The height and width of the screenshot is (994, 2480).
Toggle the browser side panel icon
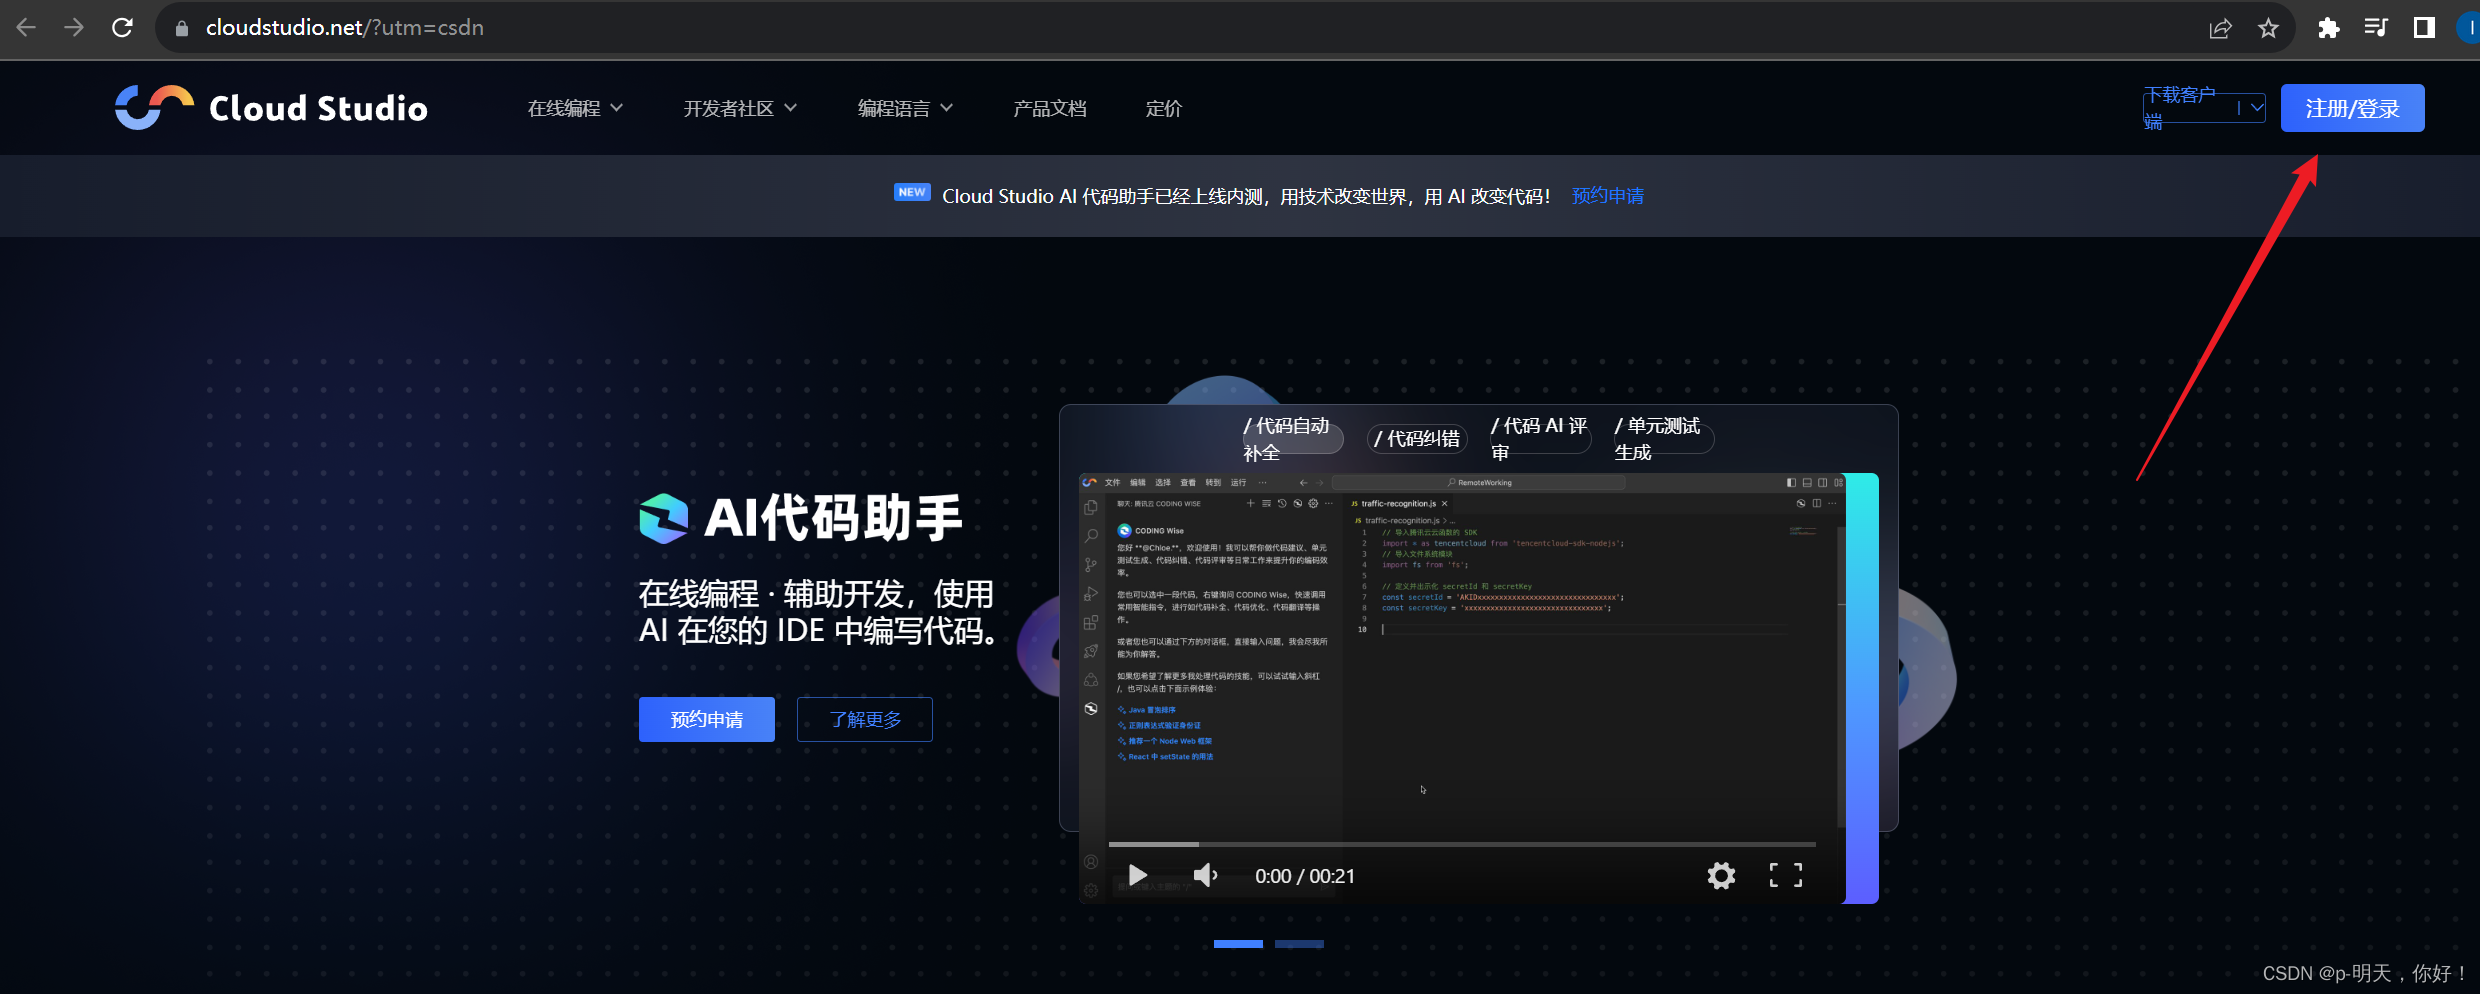2424,28
